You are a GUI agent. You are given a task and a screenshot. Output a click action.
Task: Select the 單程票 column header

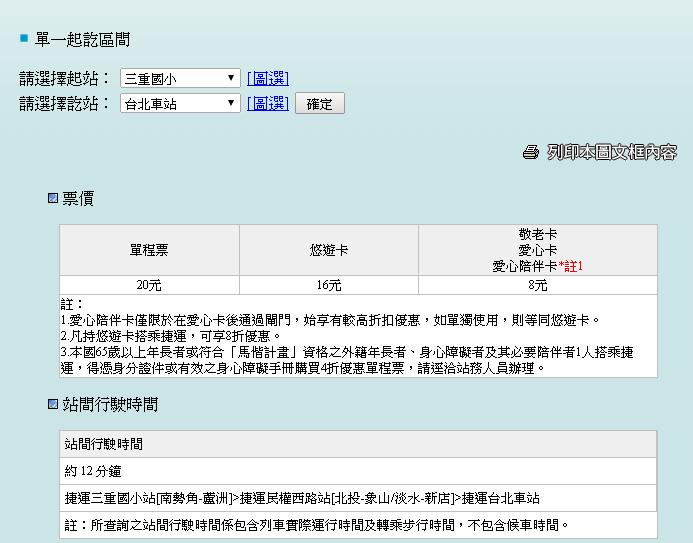149,250
